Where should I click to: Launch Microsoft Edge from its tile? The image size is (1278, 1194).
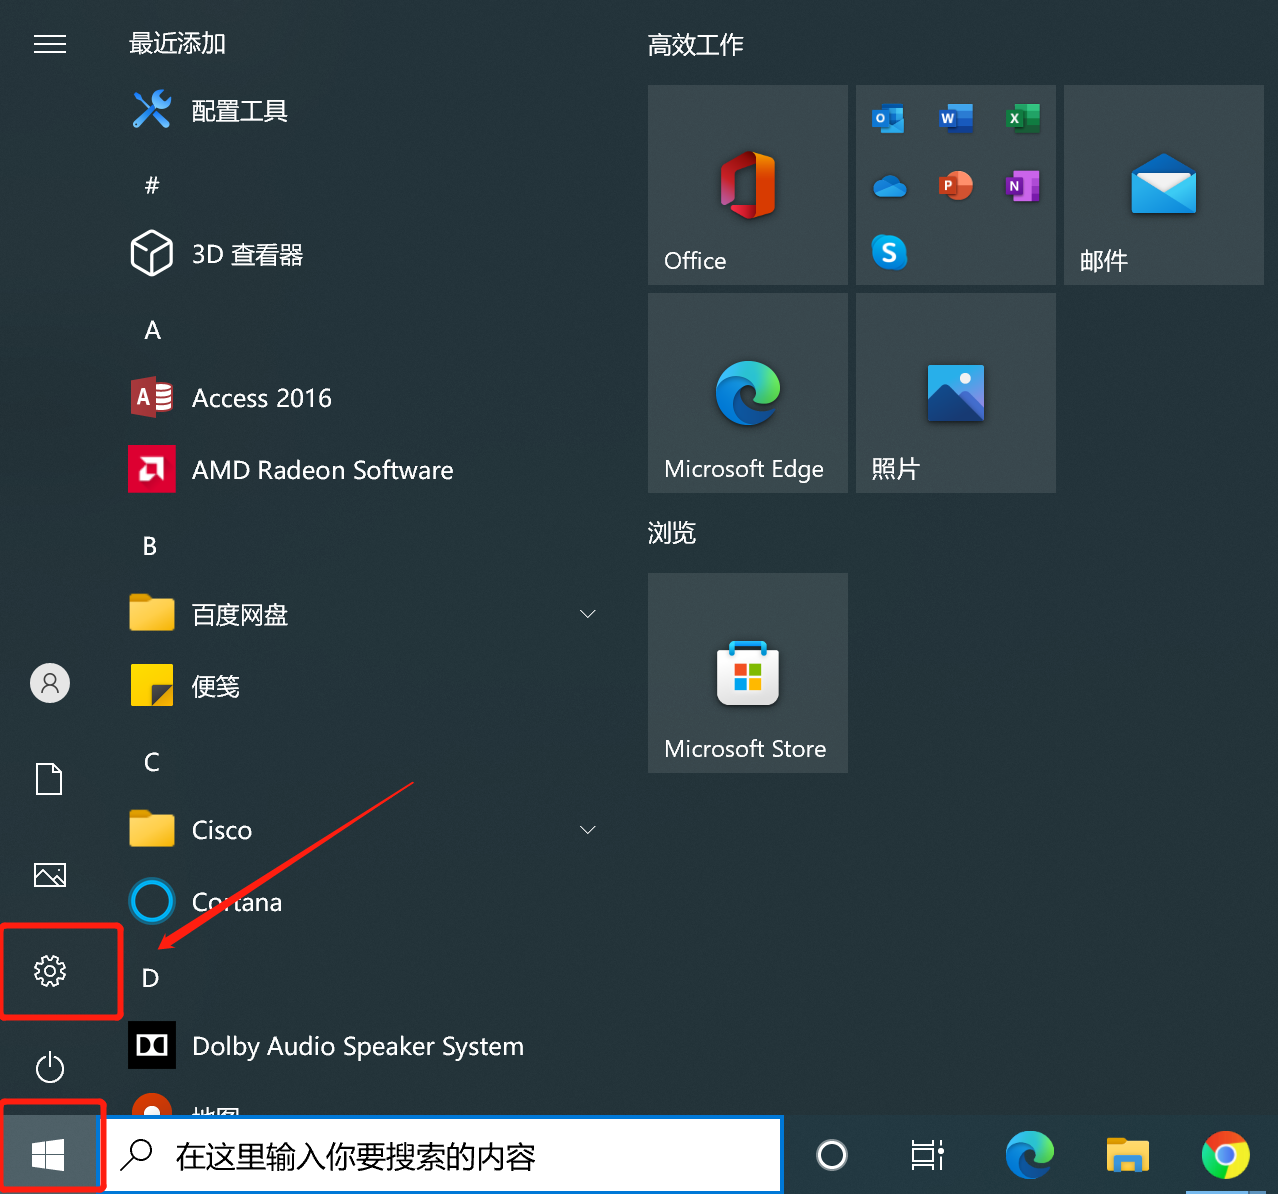(747, 393)
